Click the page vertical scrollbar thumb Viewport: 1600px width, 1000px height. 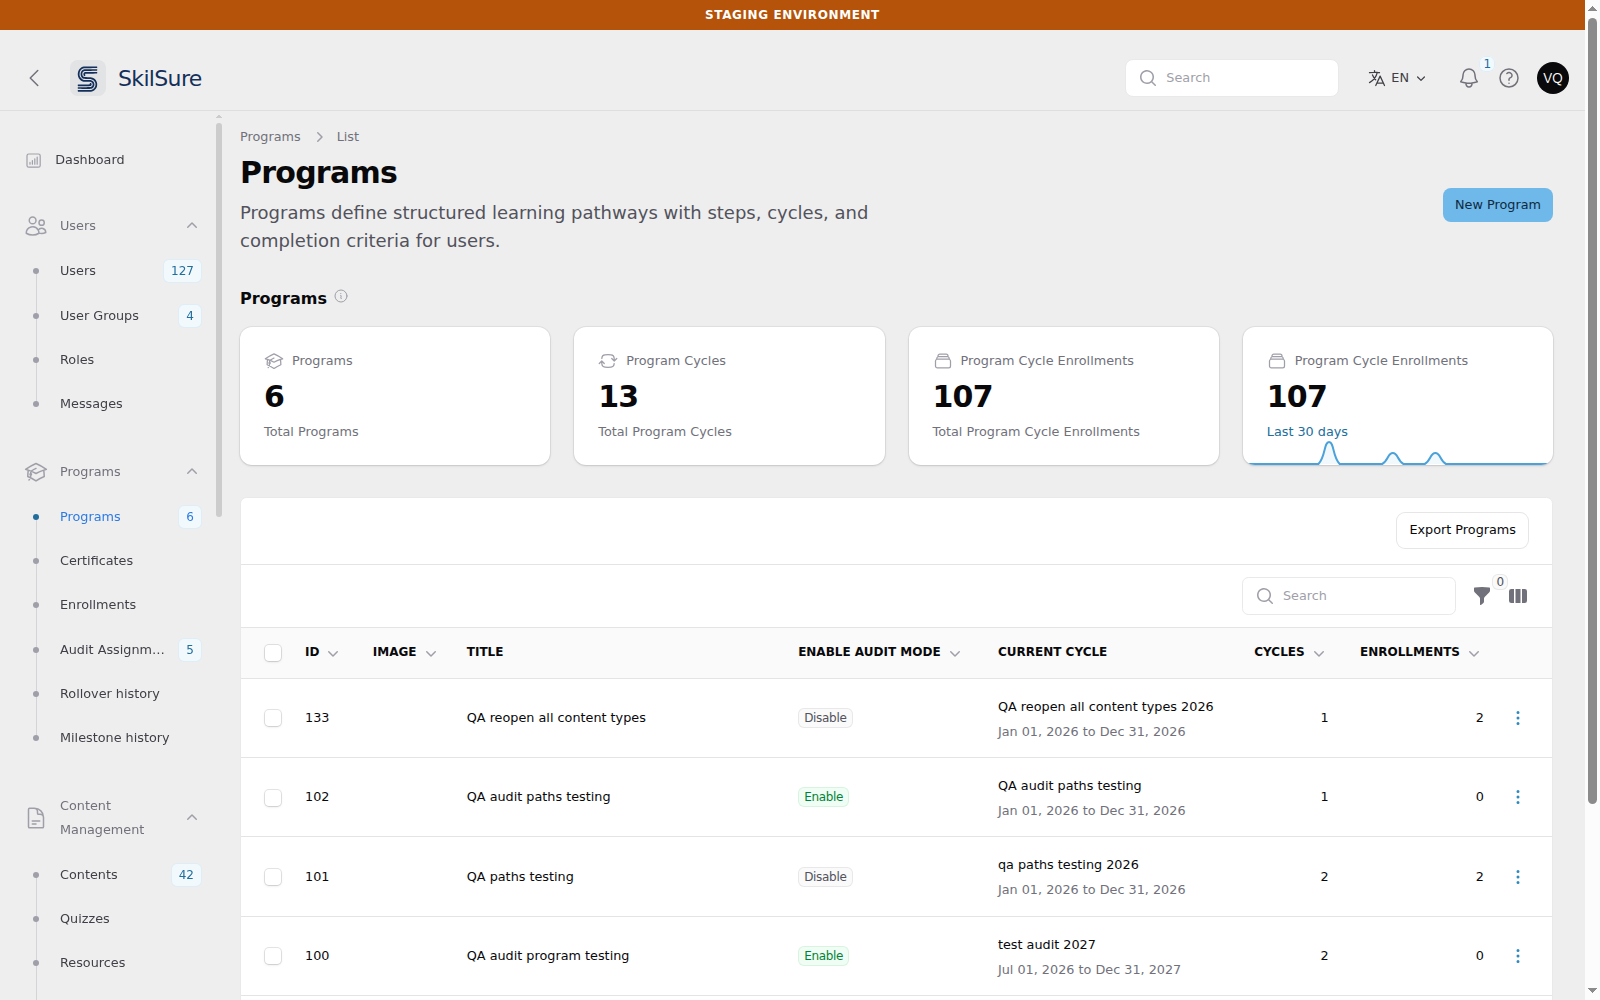coord(1592,410)
